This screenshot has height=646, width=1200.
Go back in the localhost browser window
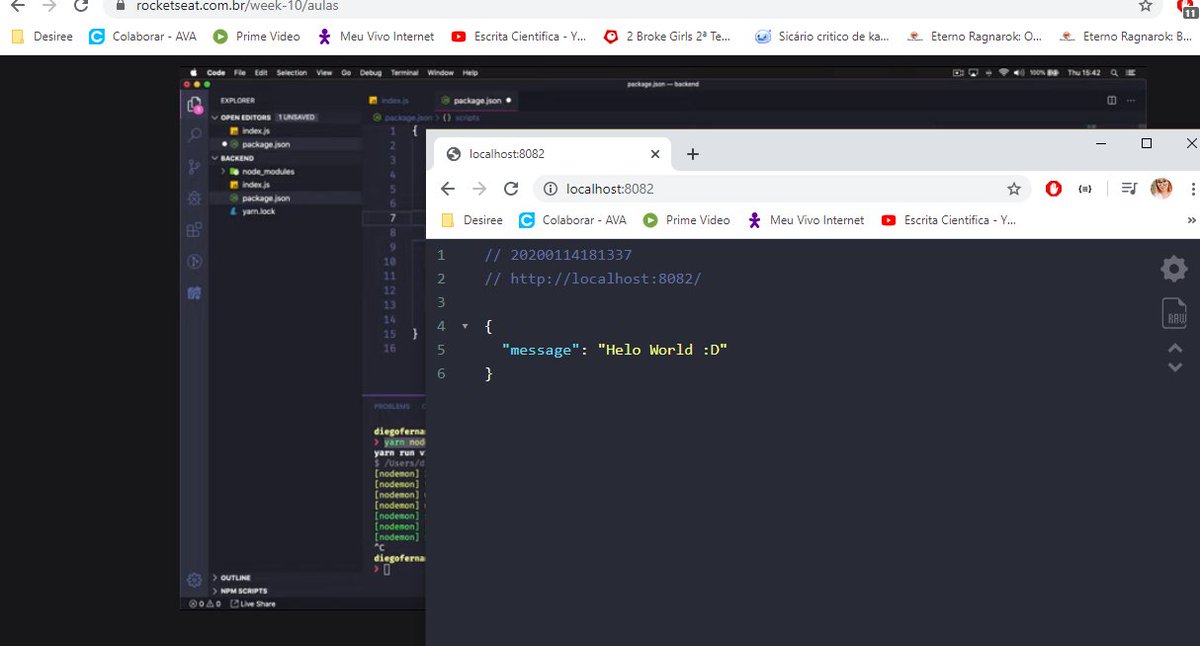pos(448,189)
